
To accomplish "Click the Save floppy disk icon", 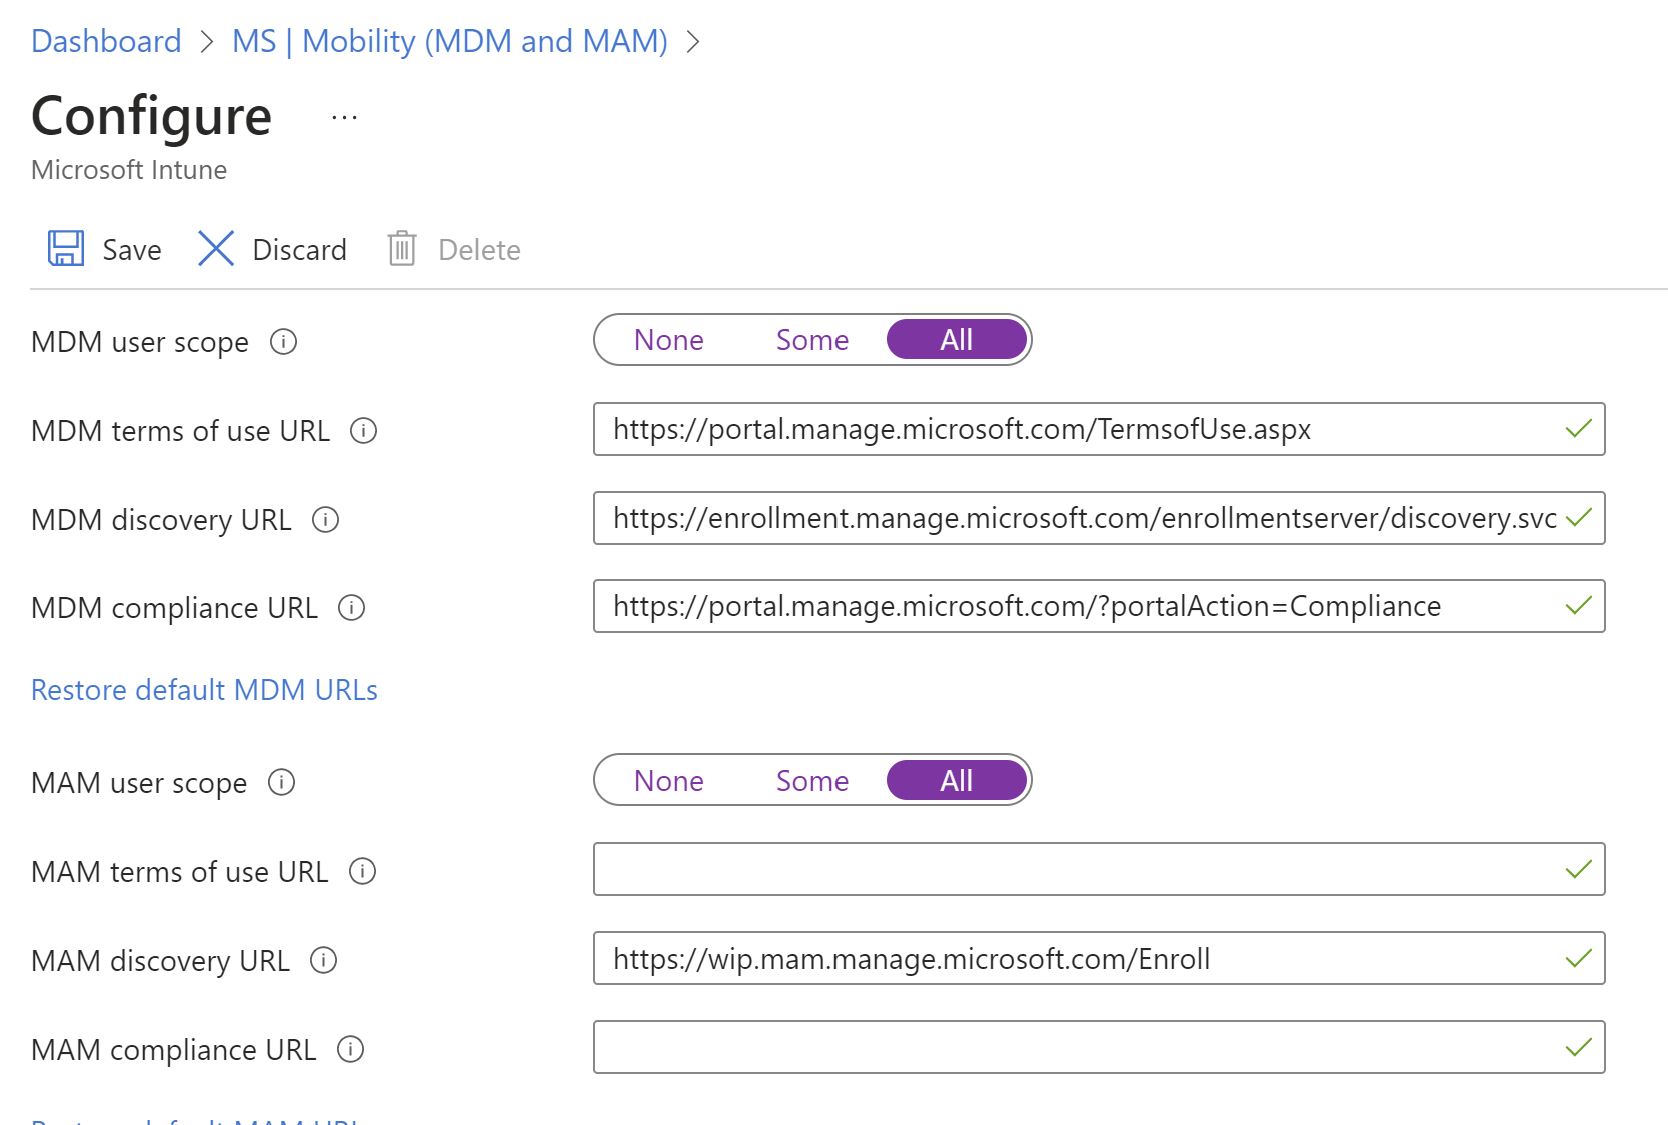I will click(66, 248).
